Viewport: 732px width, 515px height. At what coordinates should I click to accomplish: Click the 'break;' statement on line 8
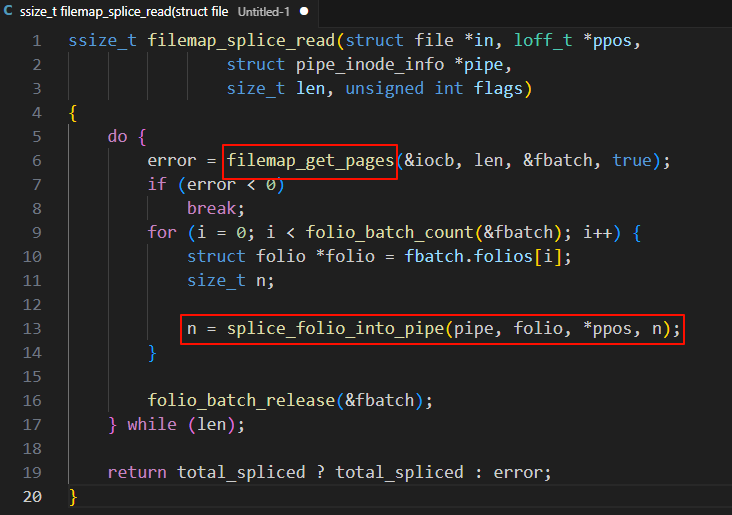point(216,209)
